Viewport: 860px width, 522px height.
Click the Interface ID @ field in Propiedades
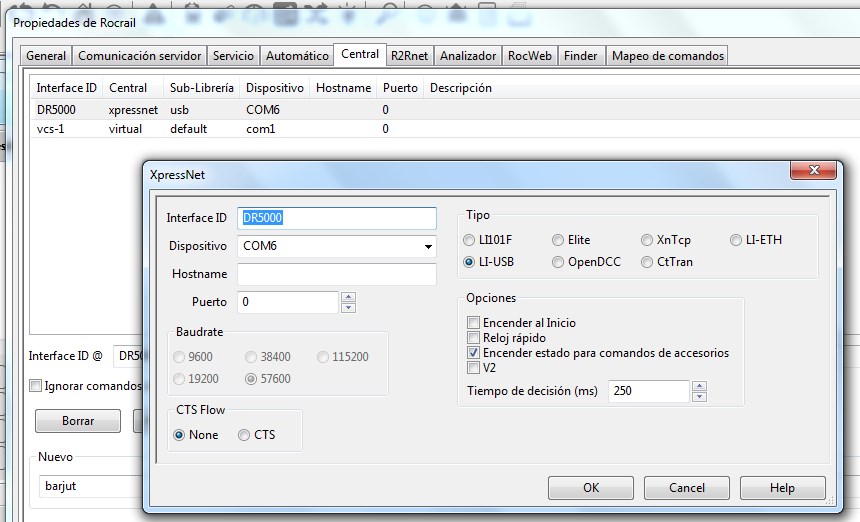tap(128, 356)
